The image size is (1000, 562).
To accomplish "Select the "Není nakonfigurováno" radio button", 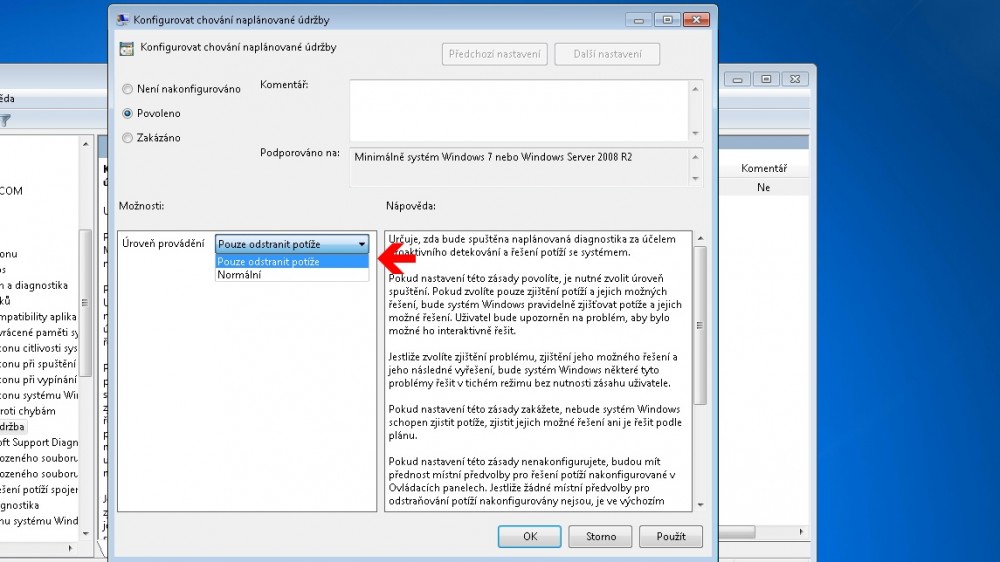I will (x=127, y=89).
